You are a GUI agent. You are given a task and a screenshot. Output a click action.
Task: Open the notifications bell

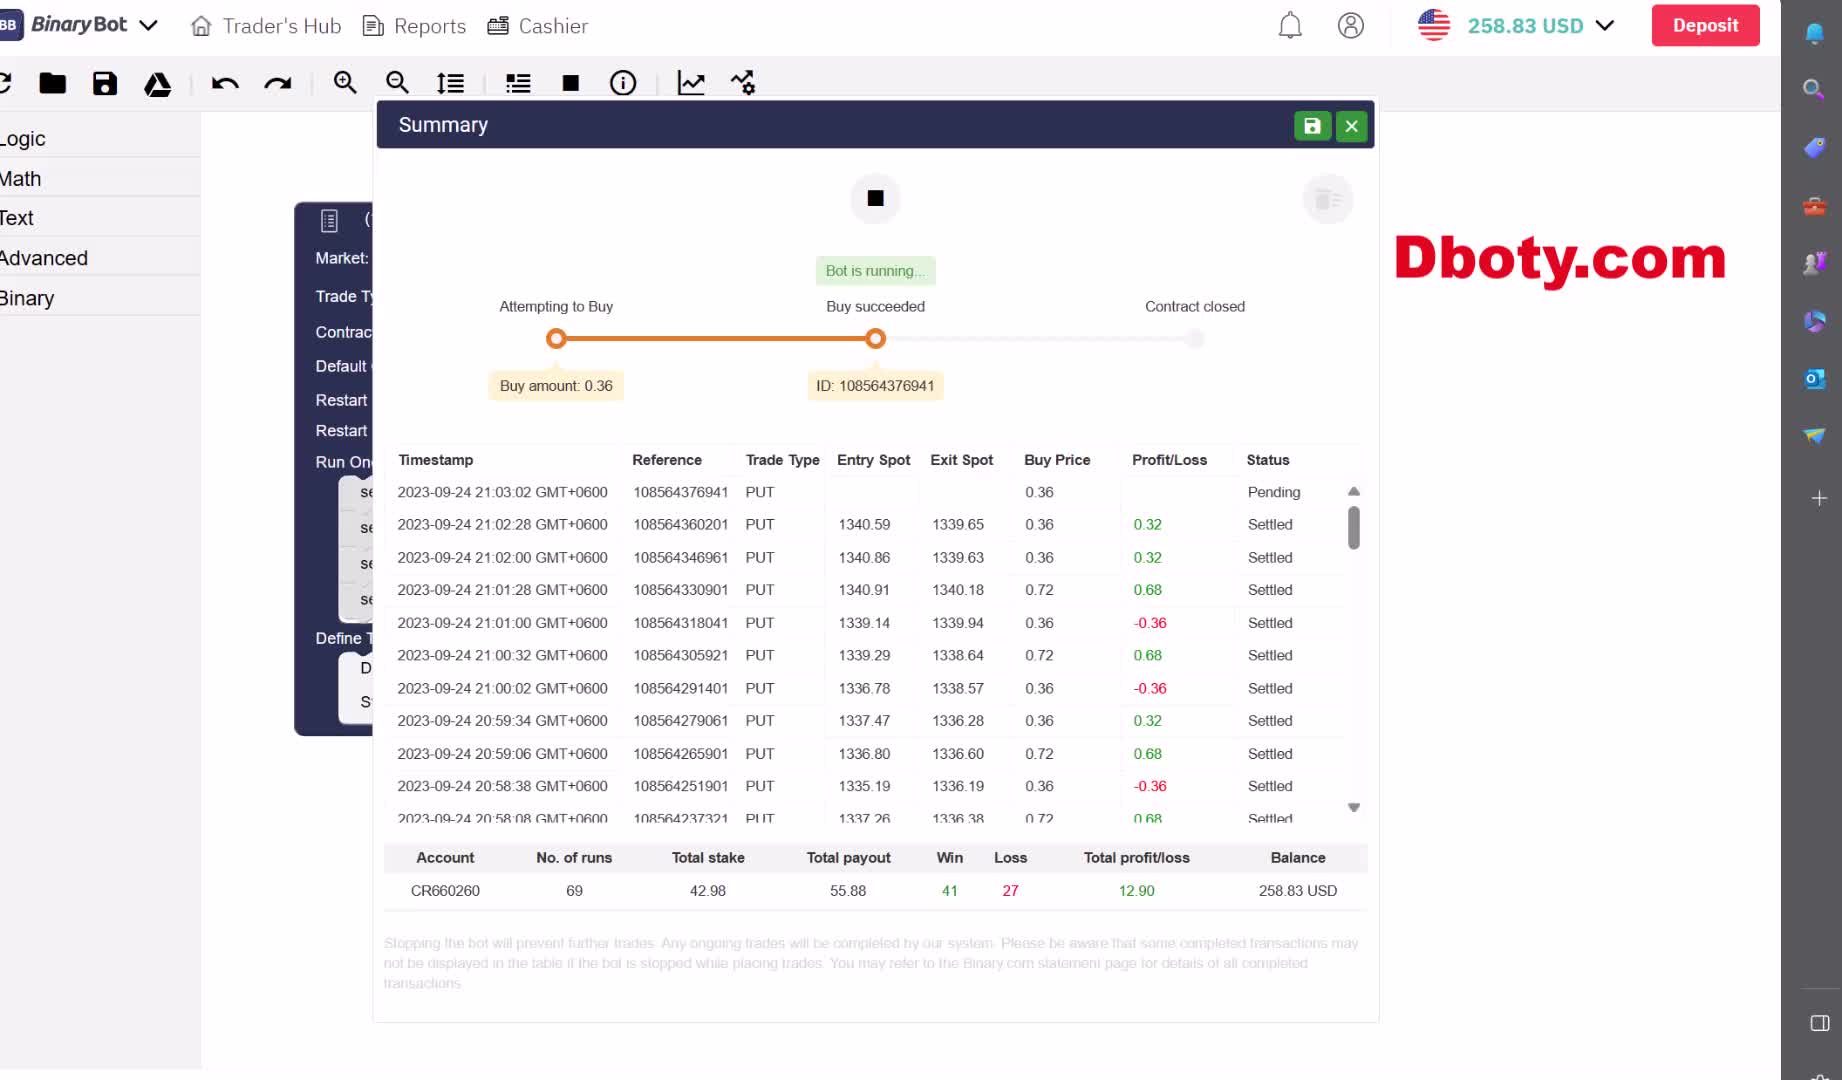pos(1290,26)
